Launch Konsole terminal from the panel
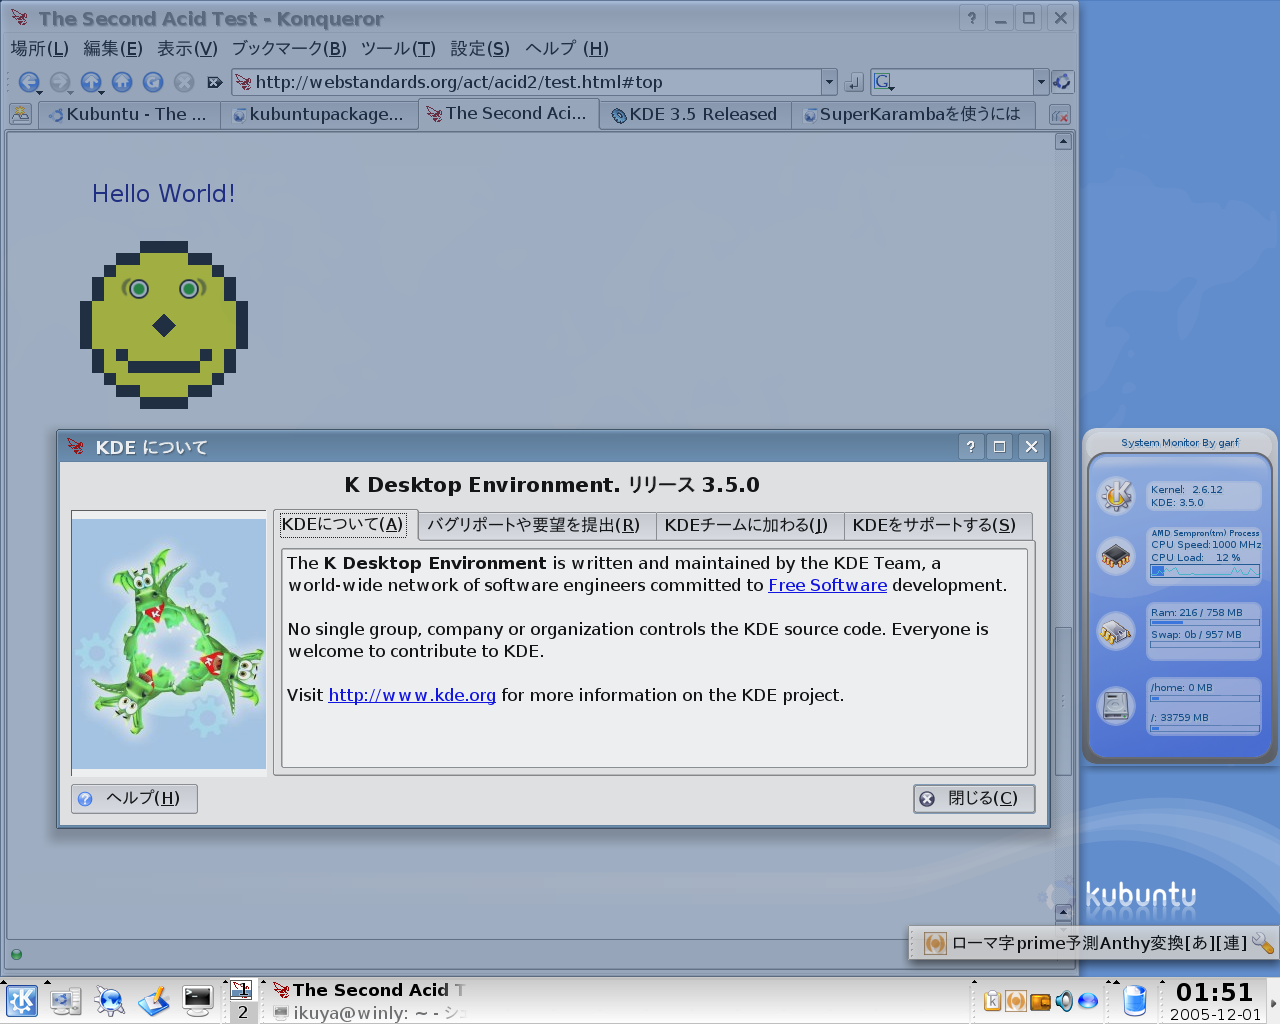Screen dimensions: 1280x1024 pyautogui.click(x=198, y=1000)
